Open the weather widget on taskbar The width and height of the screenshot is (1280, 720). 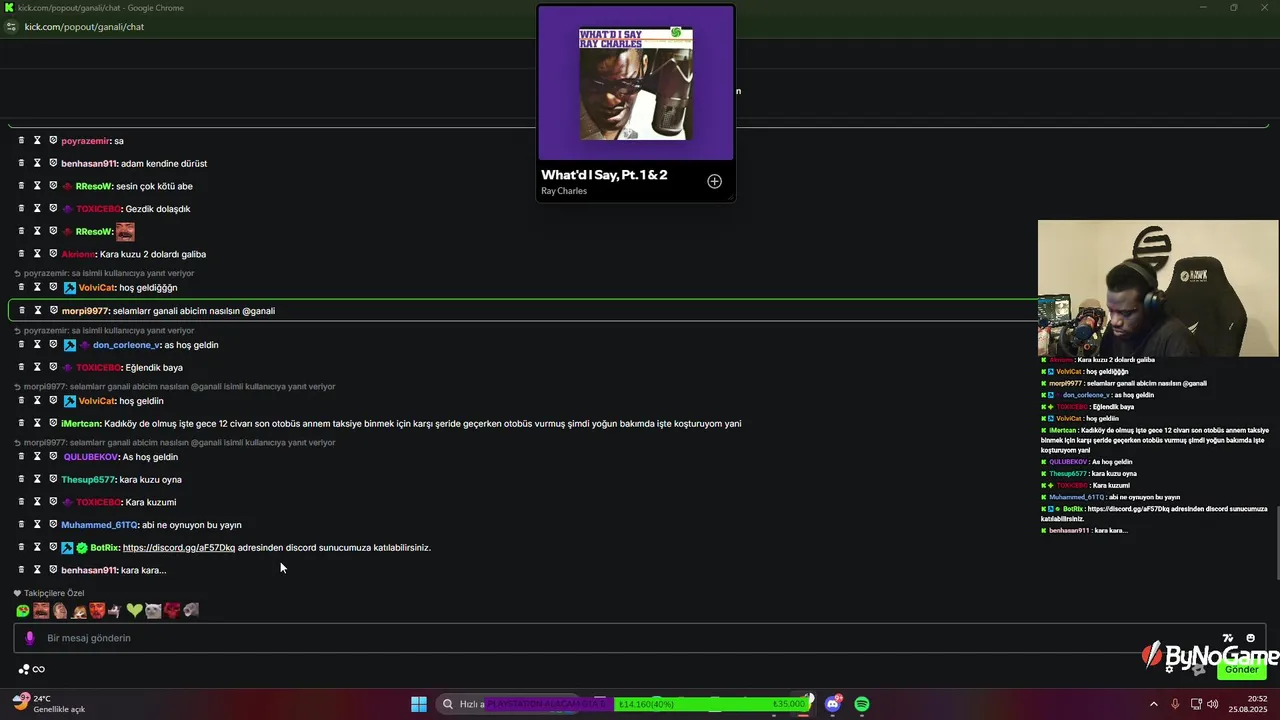coord(50,704)
